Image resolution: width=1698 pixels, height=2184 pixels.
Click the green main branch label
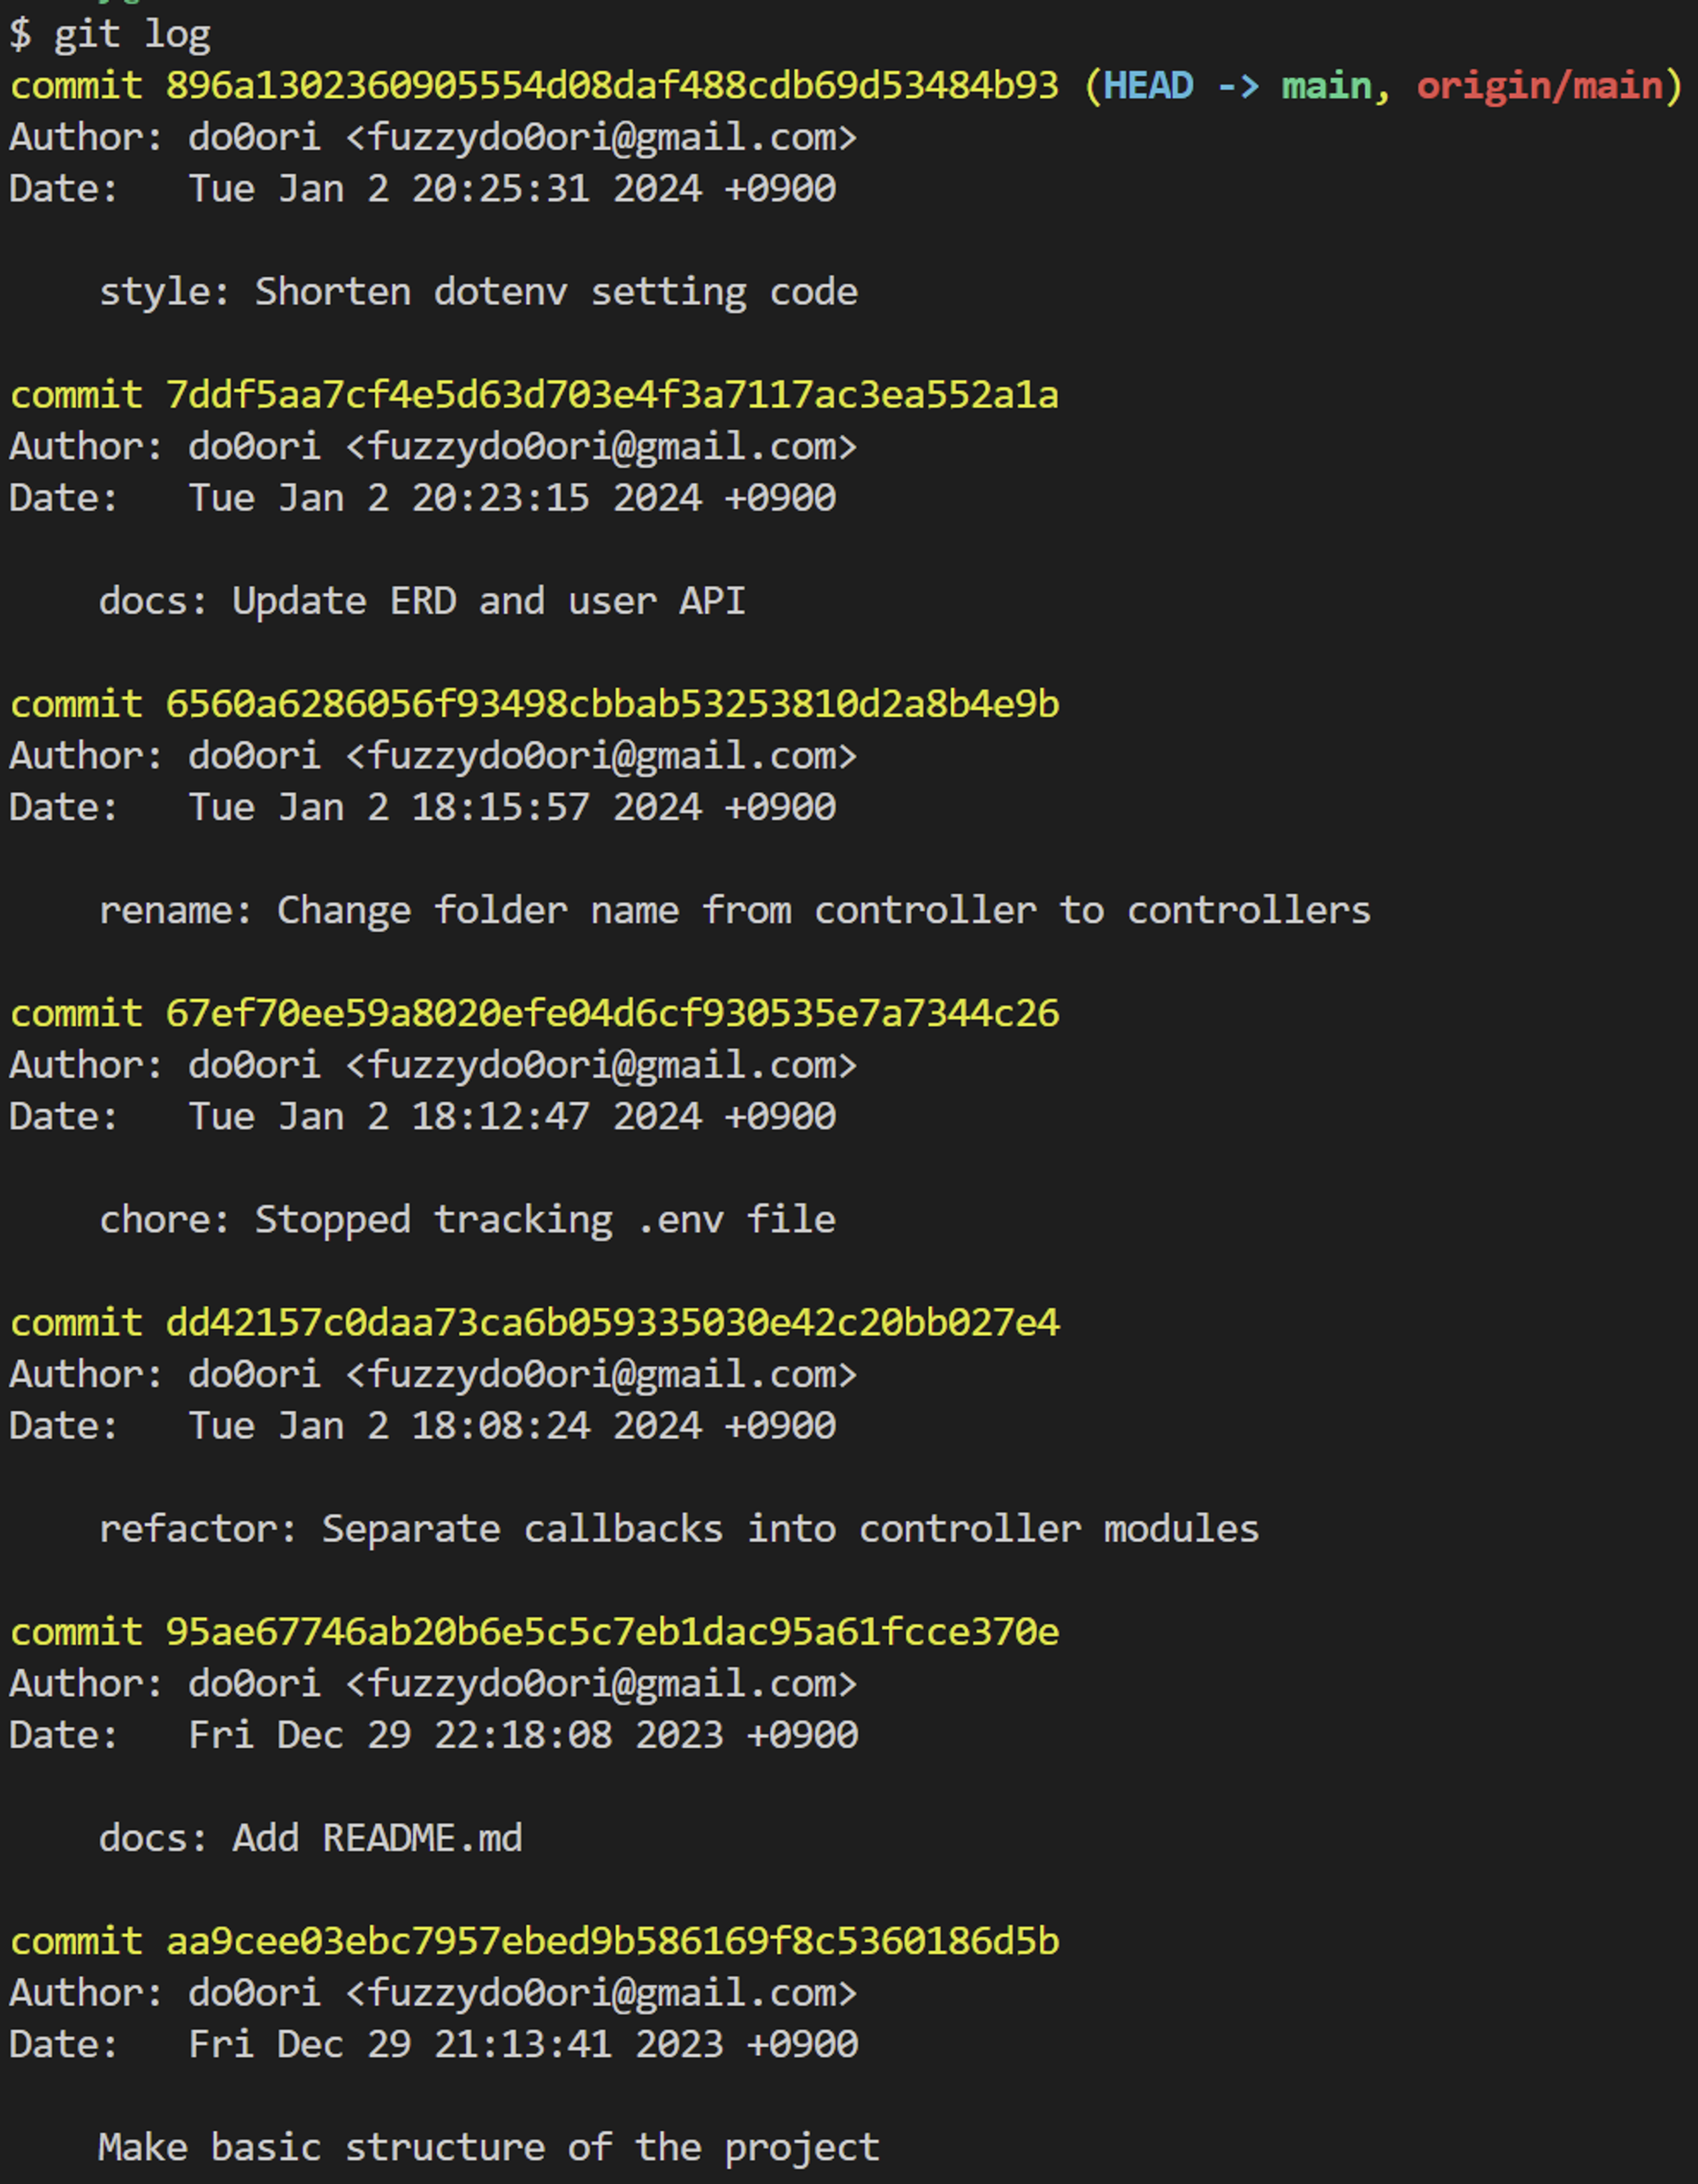point(1327,86)
